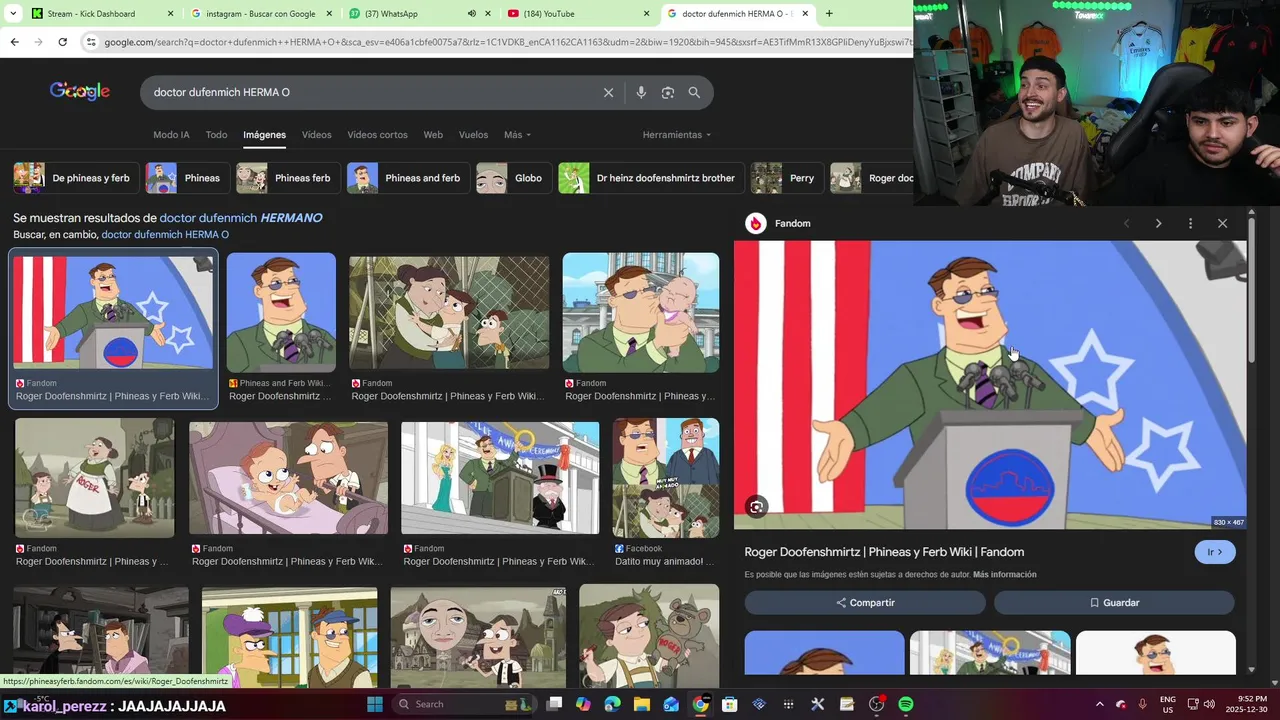Viewport: 1280px width, 720px height.
Task: Select the Imágenes tab
Action: pyautogui.click(x=264, y=135)
